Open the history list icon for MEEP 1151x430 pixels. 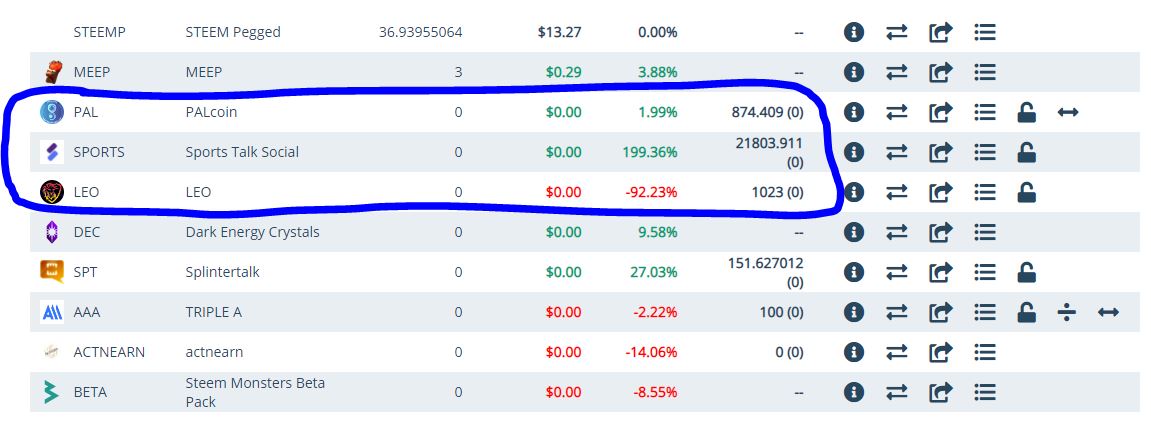click(984, 72)
